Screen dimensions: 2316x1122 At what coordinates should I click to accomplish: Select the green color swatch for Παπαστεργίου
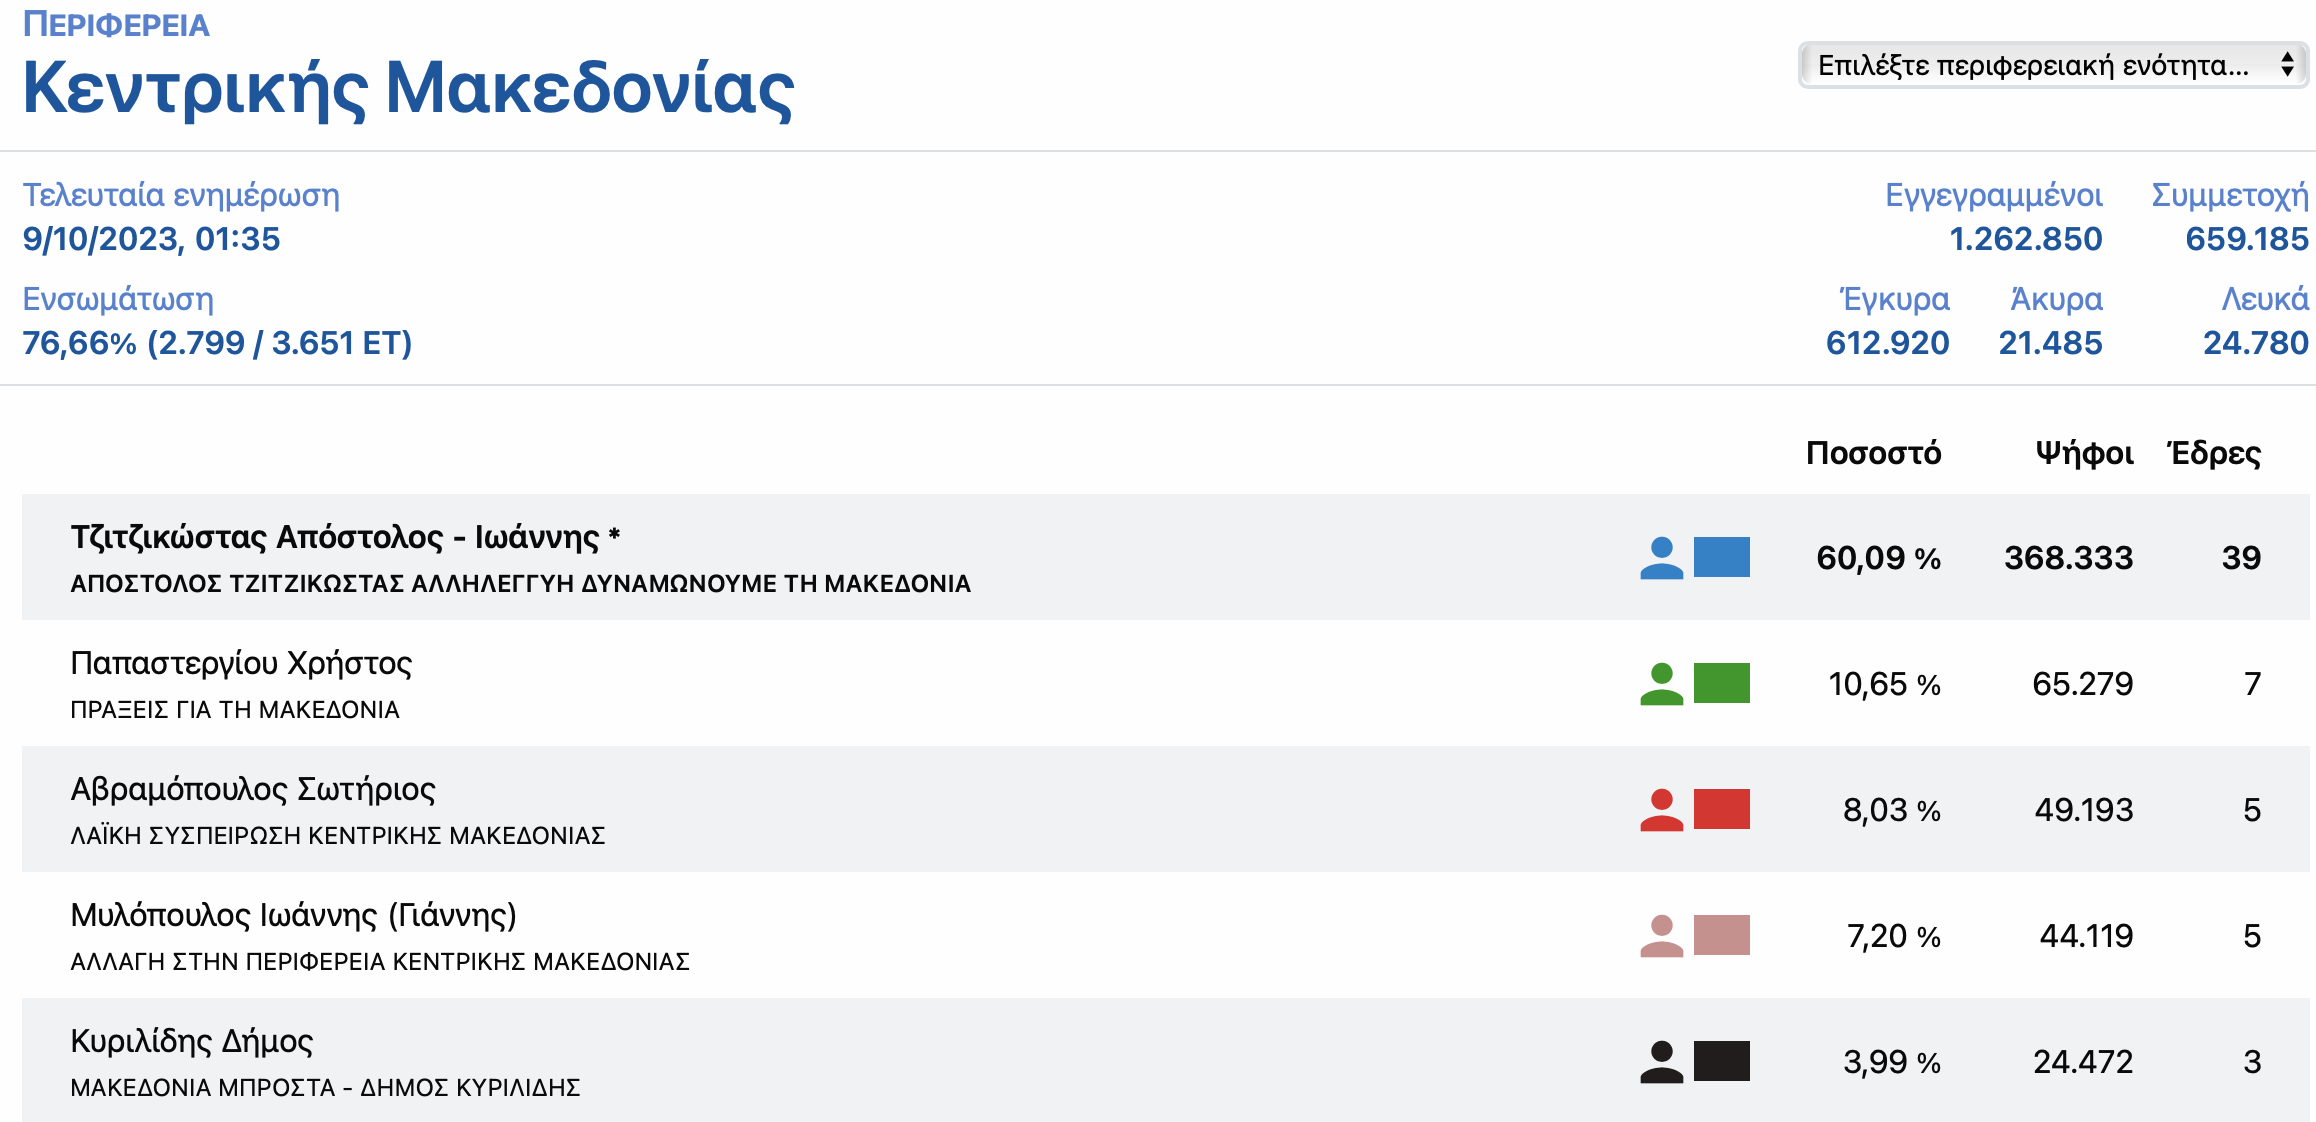[1722, 683]
